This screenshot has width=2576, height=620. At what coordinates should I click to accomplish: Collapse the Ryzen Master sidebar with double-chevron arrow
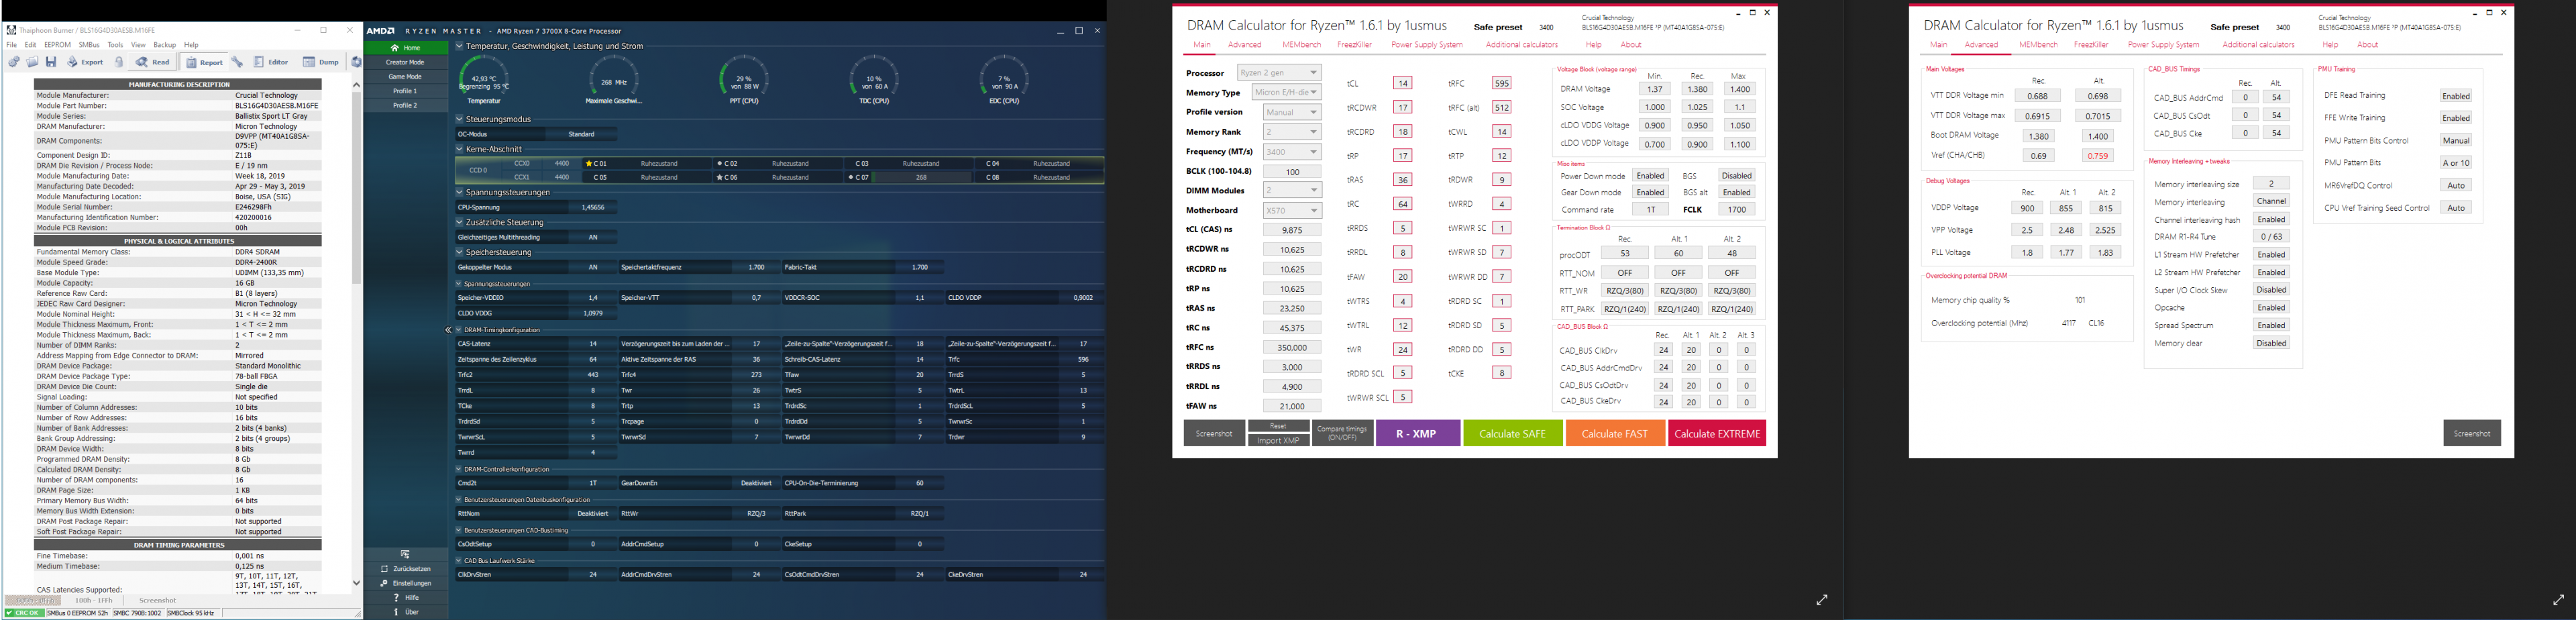[x=448, y=329]
